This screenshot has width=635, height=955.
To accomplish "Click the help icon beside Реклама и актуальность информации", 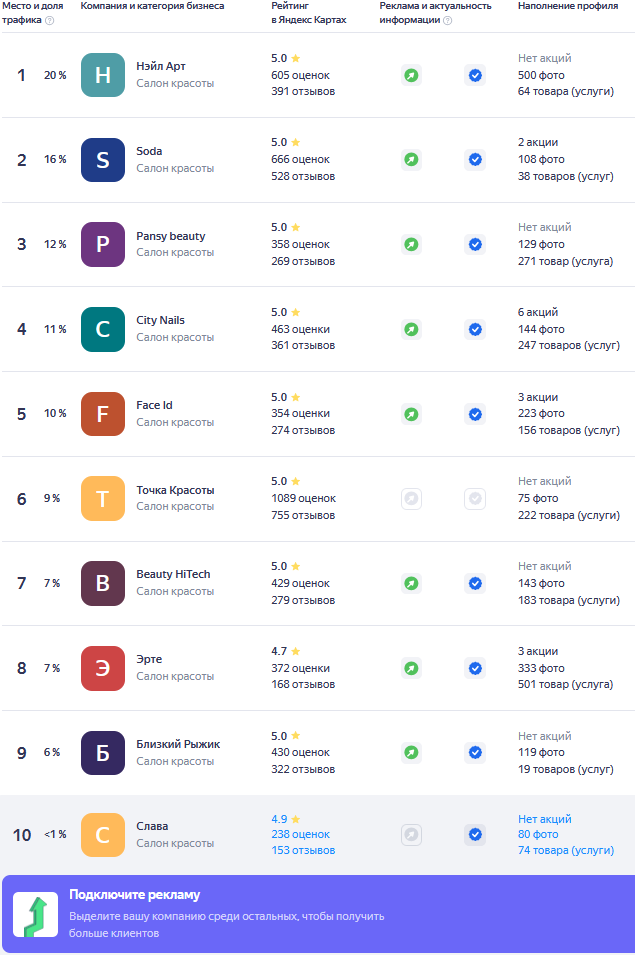I will coord(447,20).
